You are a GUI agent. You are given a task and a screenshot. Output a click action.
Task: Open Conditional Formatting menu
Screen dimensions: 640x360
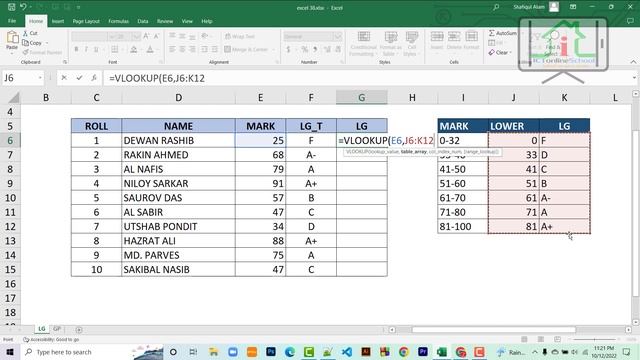pos(363,44)
